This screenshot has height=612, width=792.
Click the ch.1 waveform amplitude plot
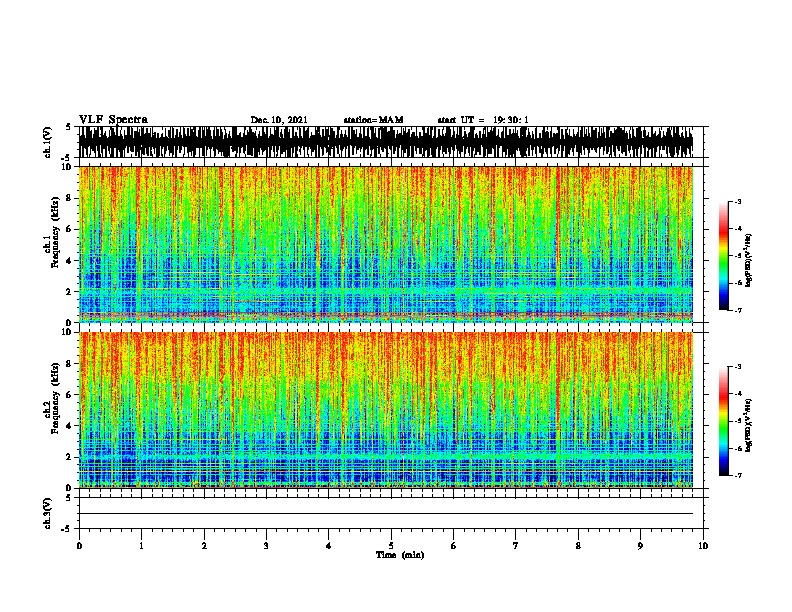tap(386, 142)
